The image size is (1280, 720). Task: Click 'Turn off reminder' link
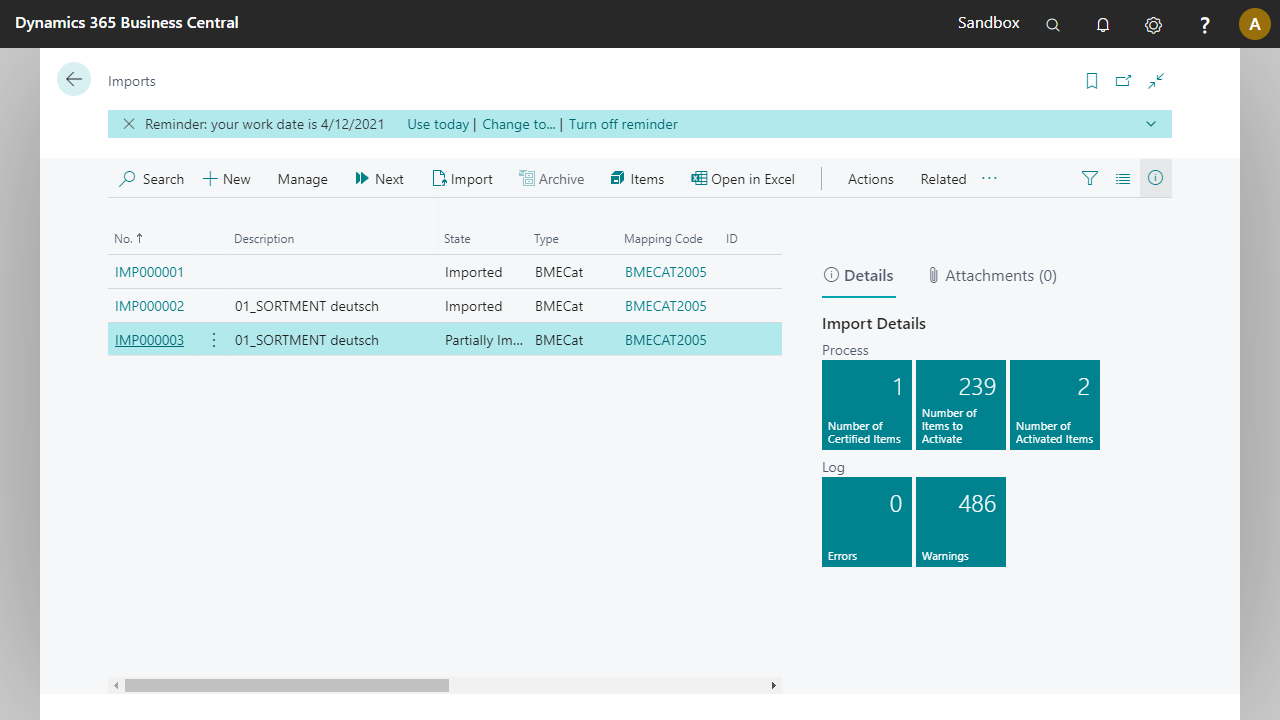coord(623,124)
